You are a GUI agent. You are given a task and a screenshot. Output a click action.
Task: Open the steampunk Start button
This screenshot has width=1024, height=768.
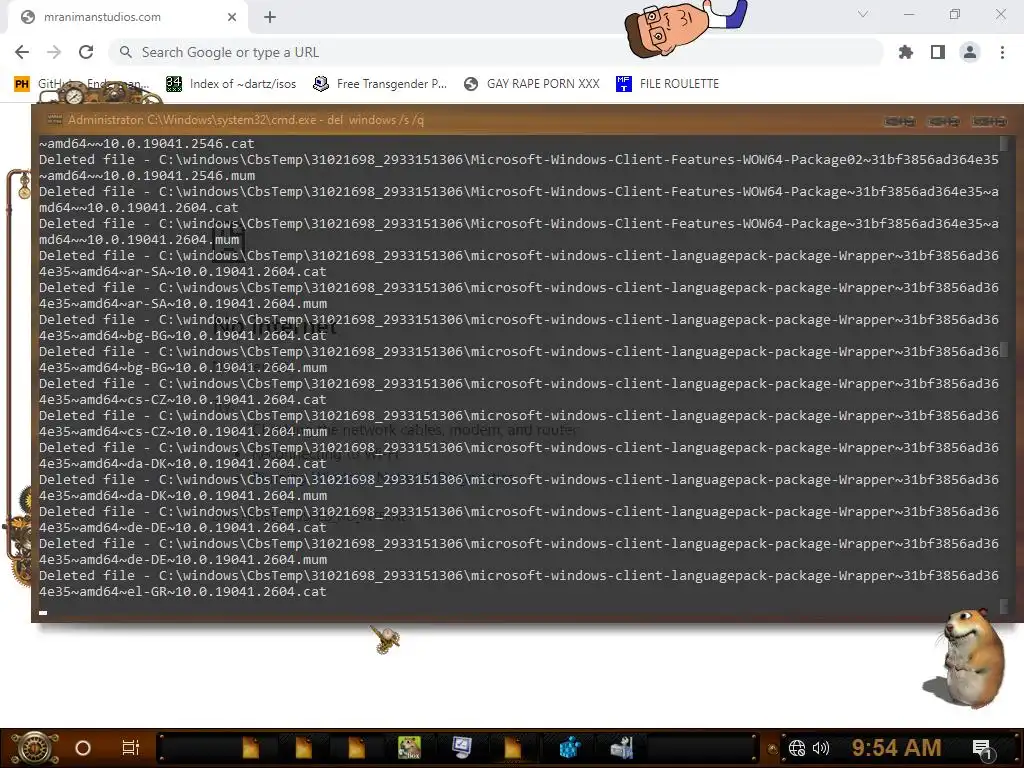click(35, 748)
